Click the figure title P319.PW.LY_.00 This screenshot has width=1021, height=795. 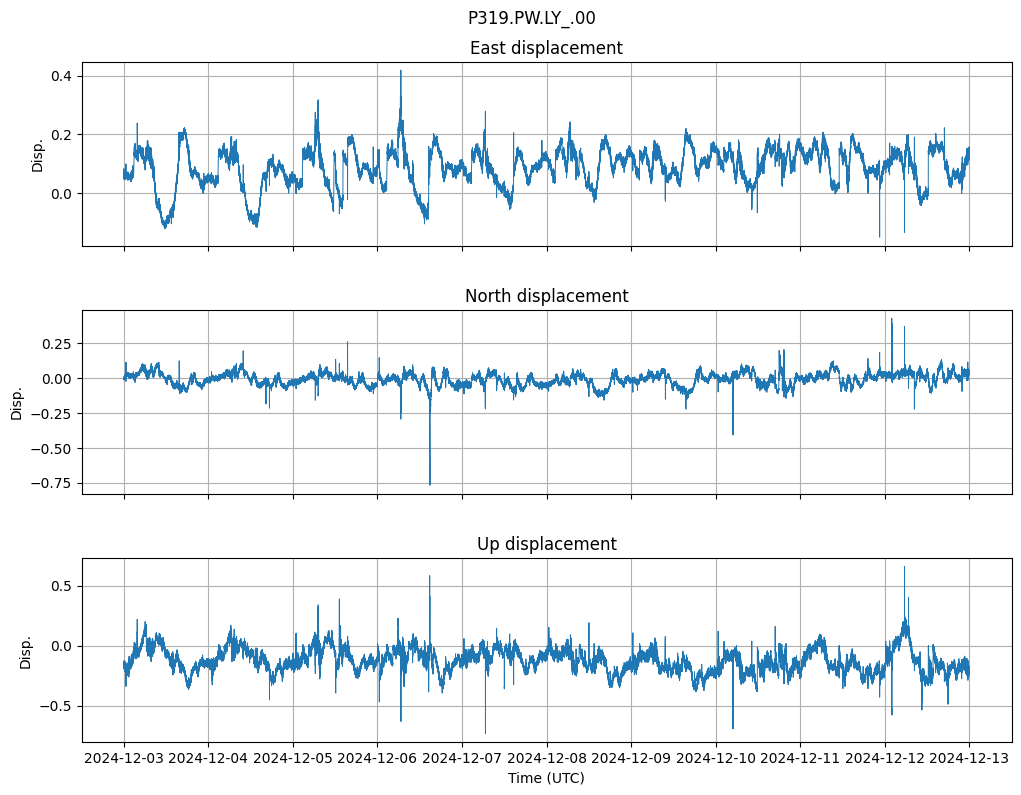pos(531,18)
